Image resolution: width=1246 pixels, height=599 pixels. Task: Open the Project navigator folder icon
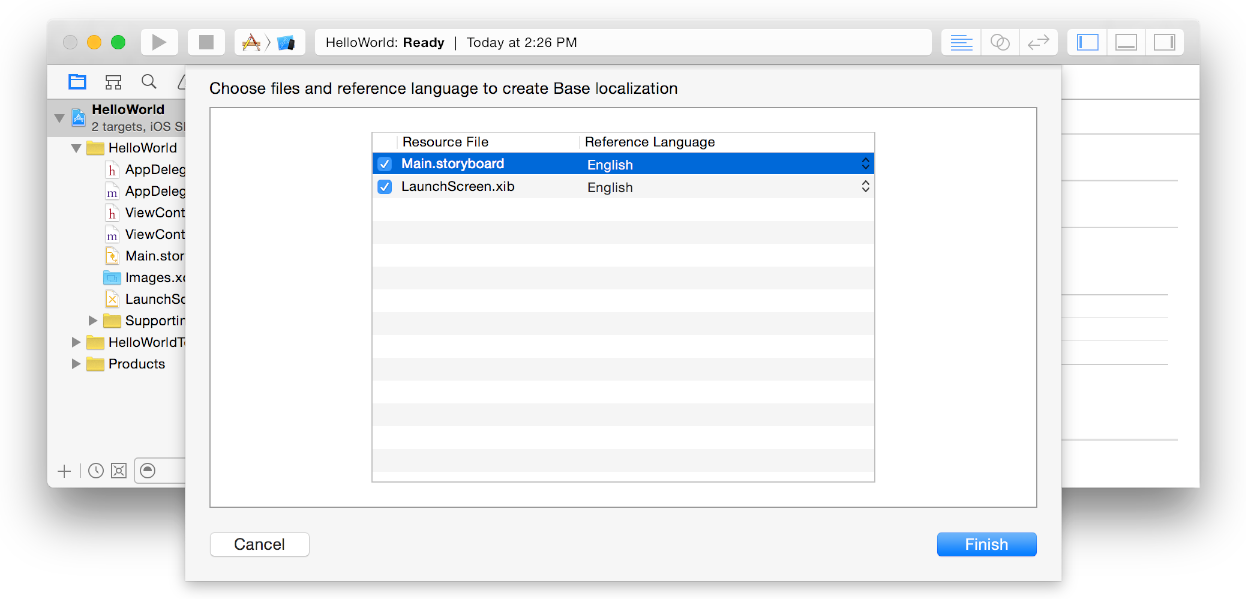pos(77,81)
